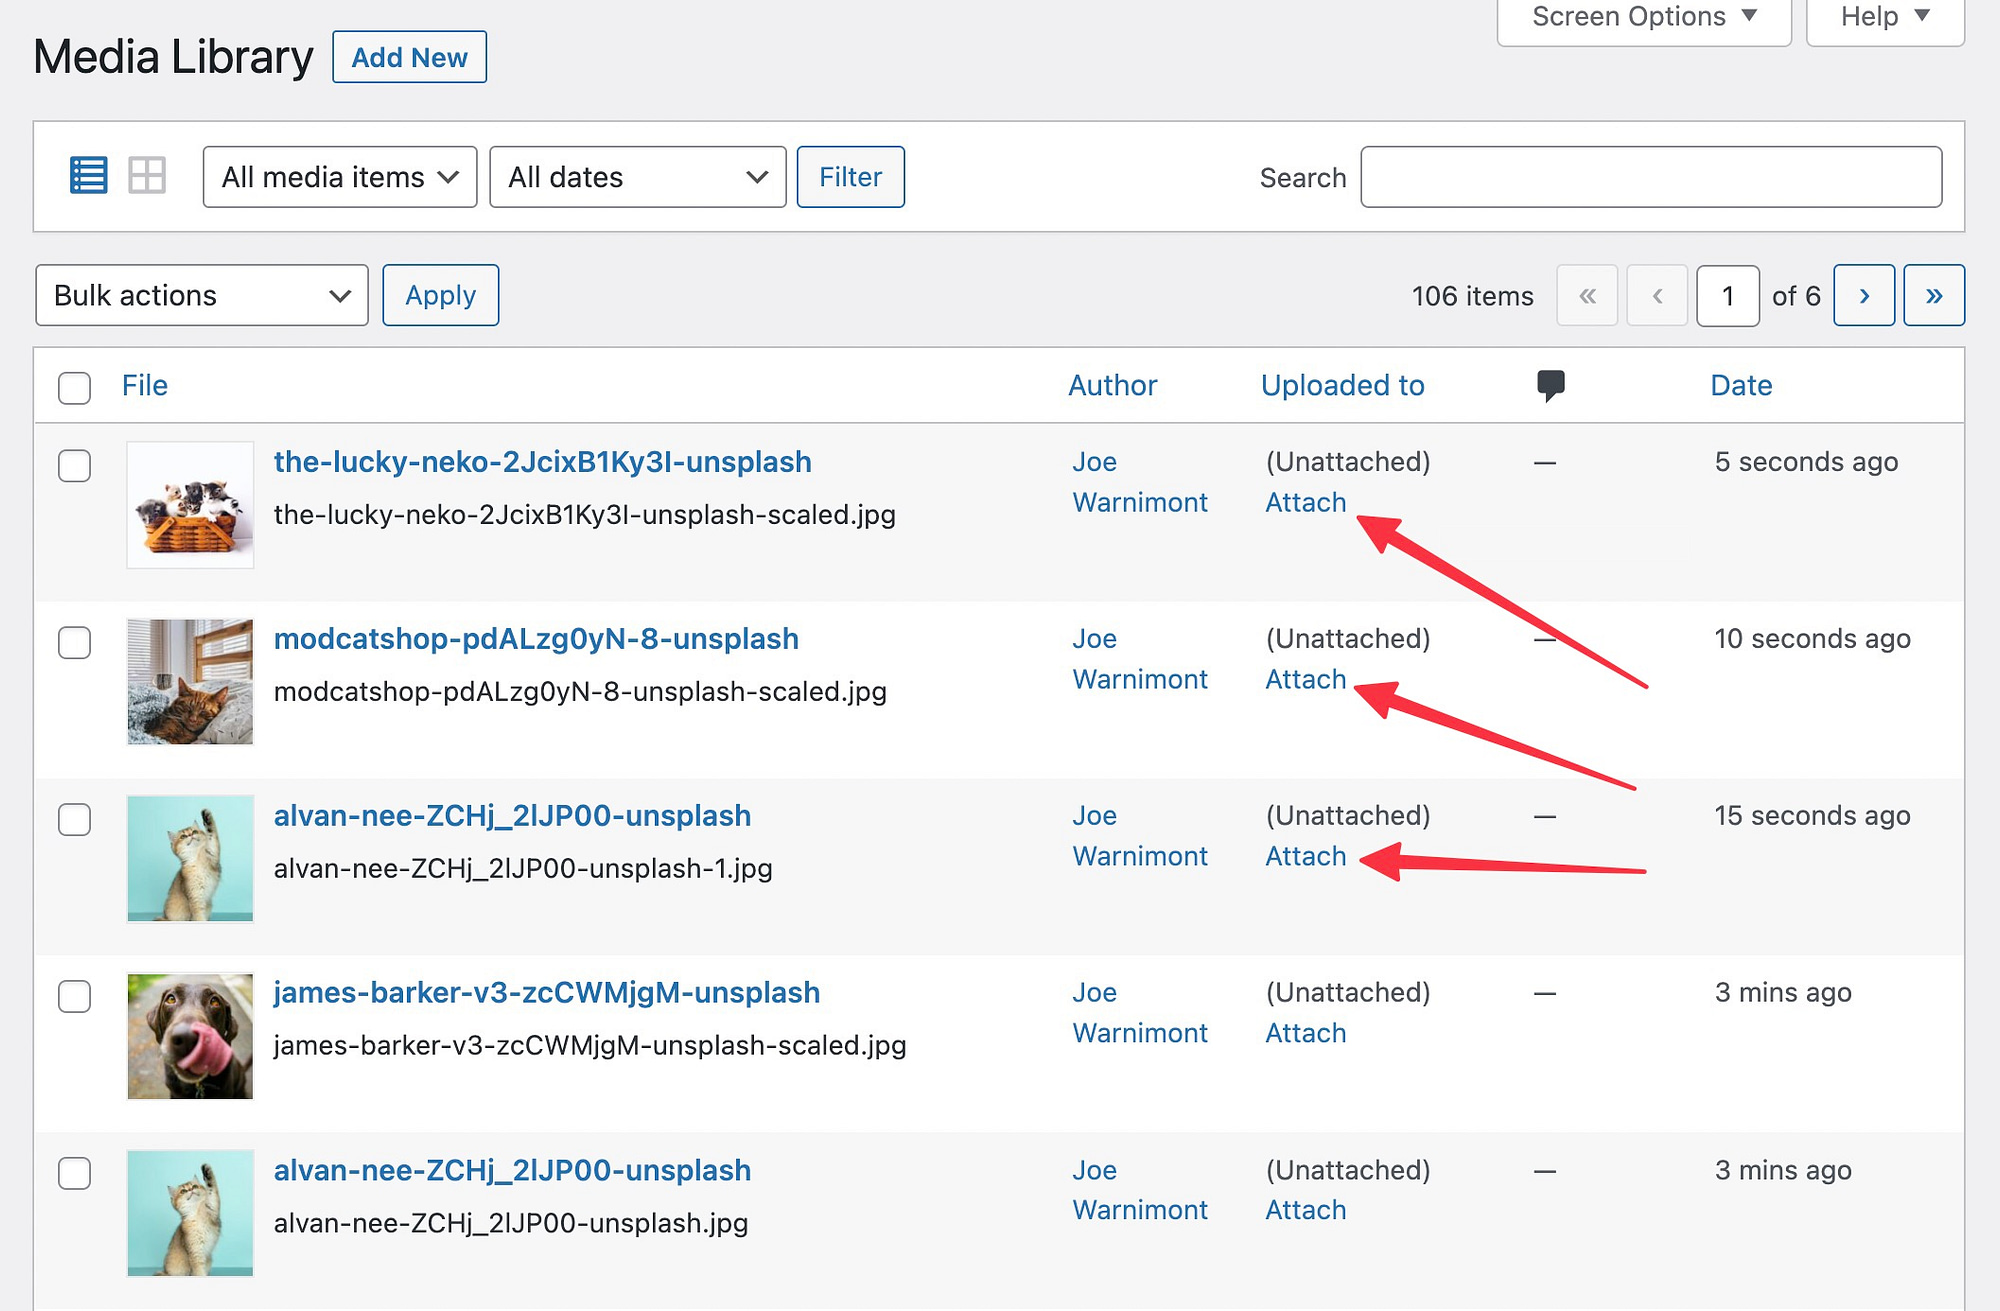Image resolution: width=2000 pixels, height=1311 pixels.
Task: Go to the previous page
Action: (1657, 295)
